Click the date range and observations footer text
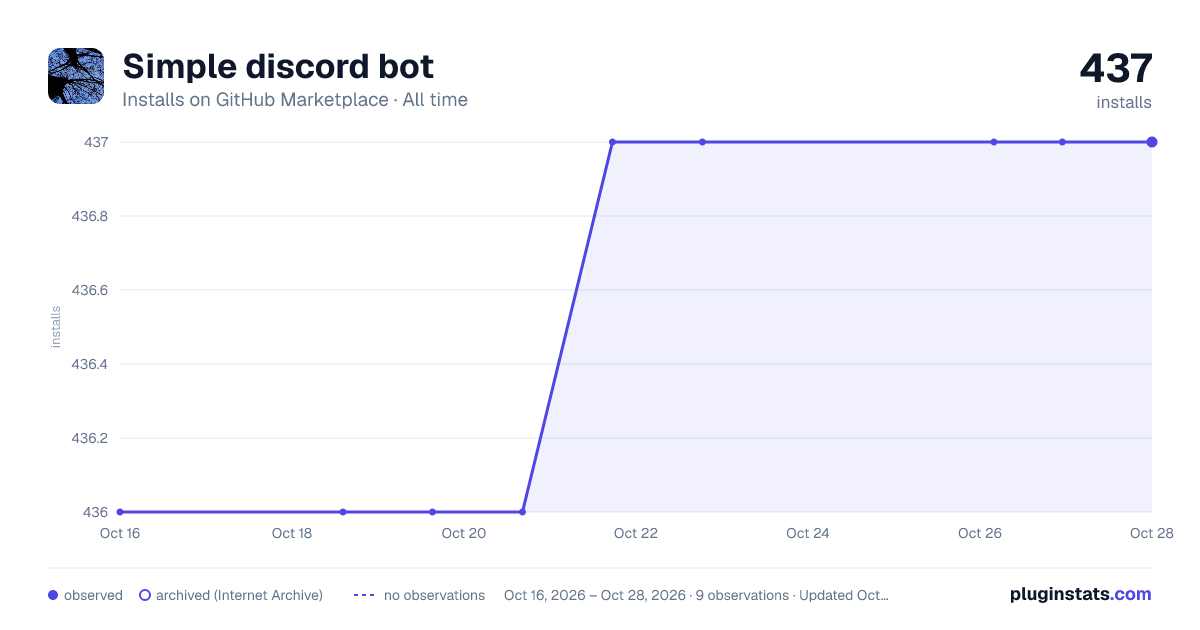The width and height of the screenshot is (1200, 630). (x=696, y=595)
